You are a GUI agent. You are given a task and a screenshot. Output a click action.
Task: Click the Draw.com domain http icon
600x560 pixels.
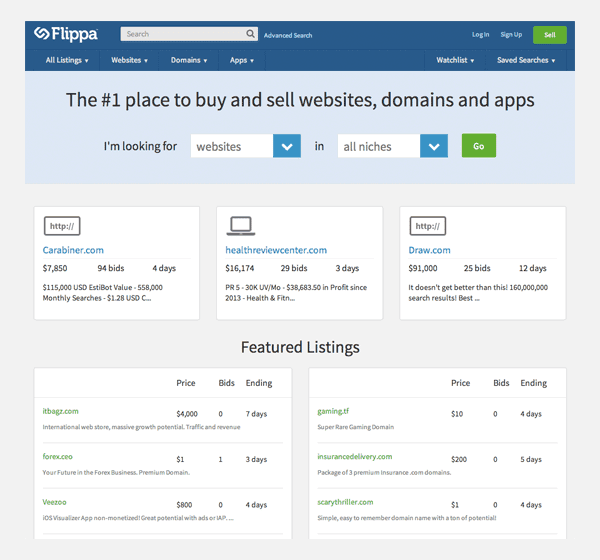(x=428, y=226)
